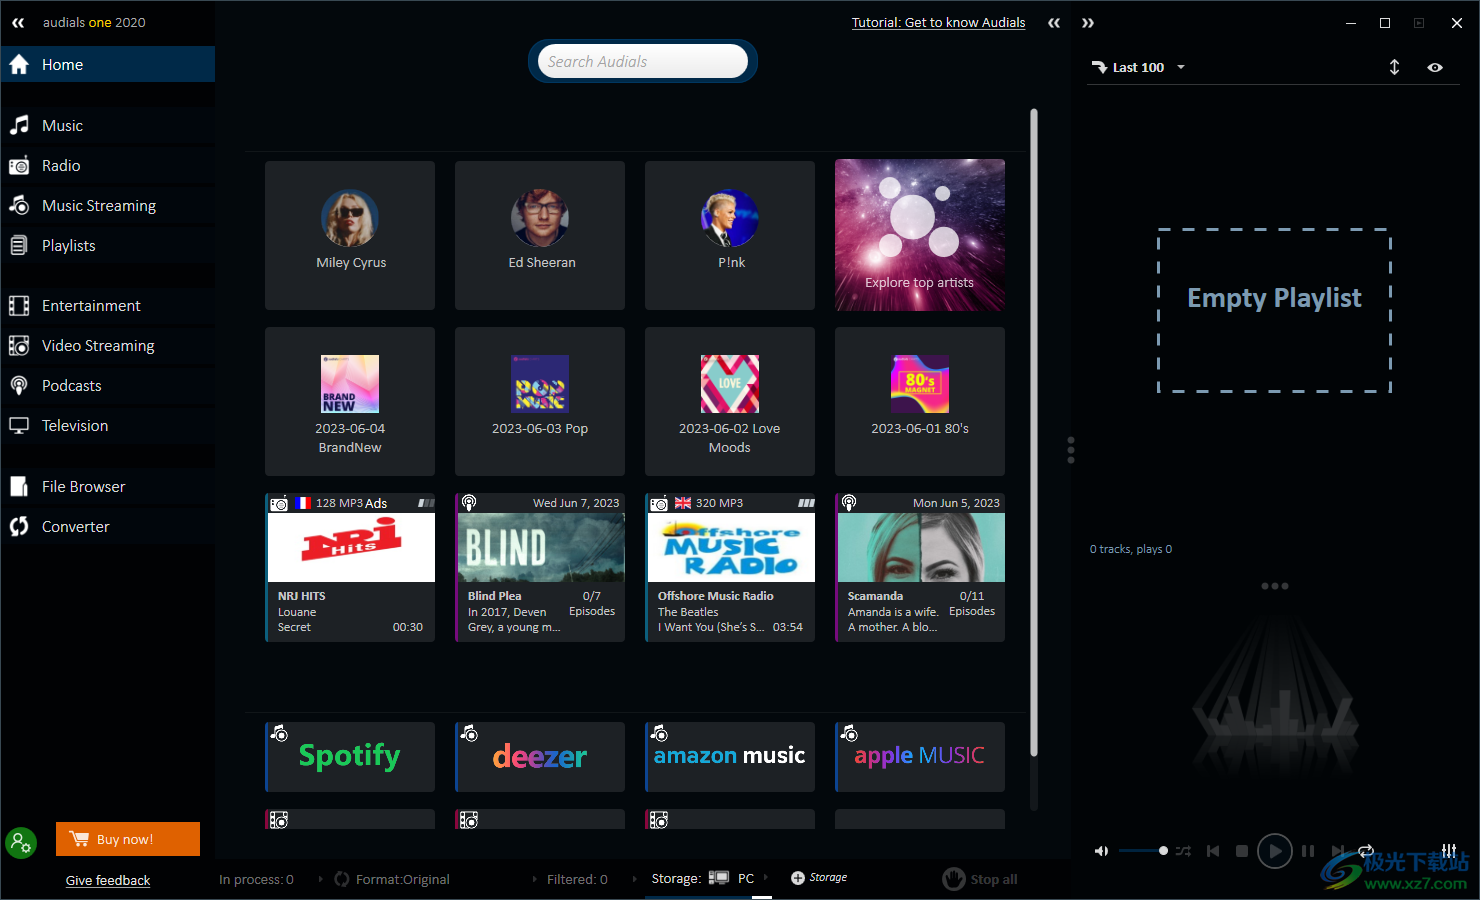Click the player equalizer settings icon
The height and width of the screenshot is (900, 1480).
(1449, 851)
